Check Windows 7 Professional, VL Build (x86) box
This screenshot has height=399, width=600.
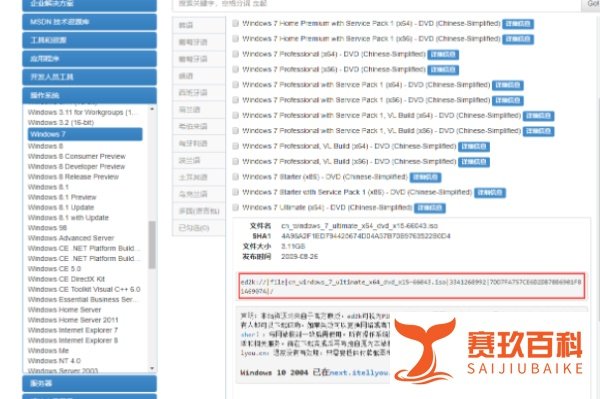[235, 161]
